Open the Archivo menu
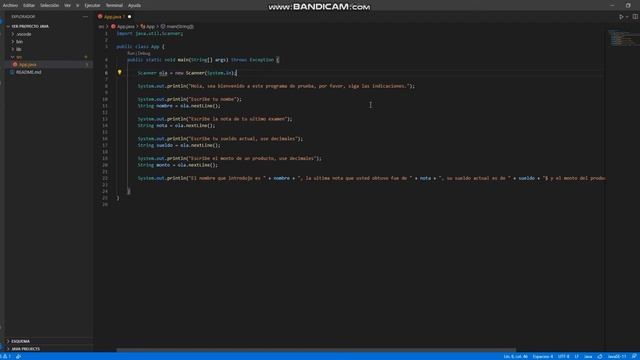640x360 pixels. tap(10, 5)
